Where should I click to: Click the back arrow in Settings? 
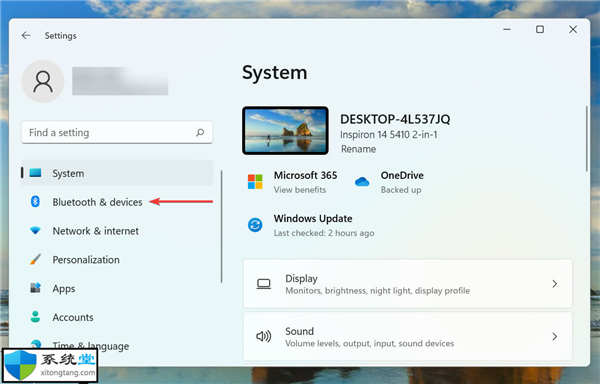[26, 36]
